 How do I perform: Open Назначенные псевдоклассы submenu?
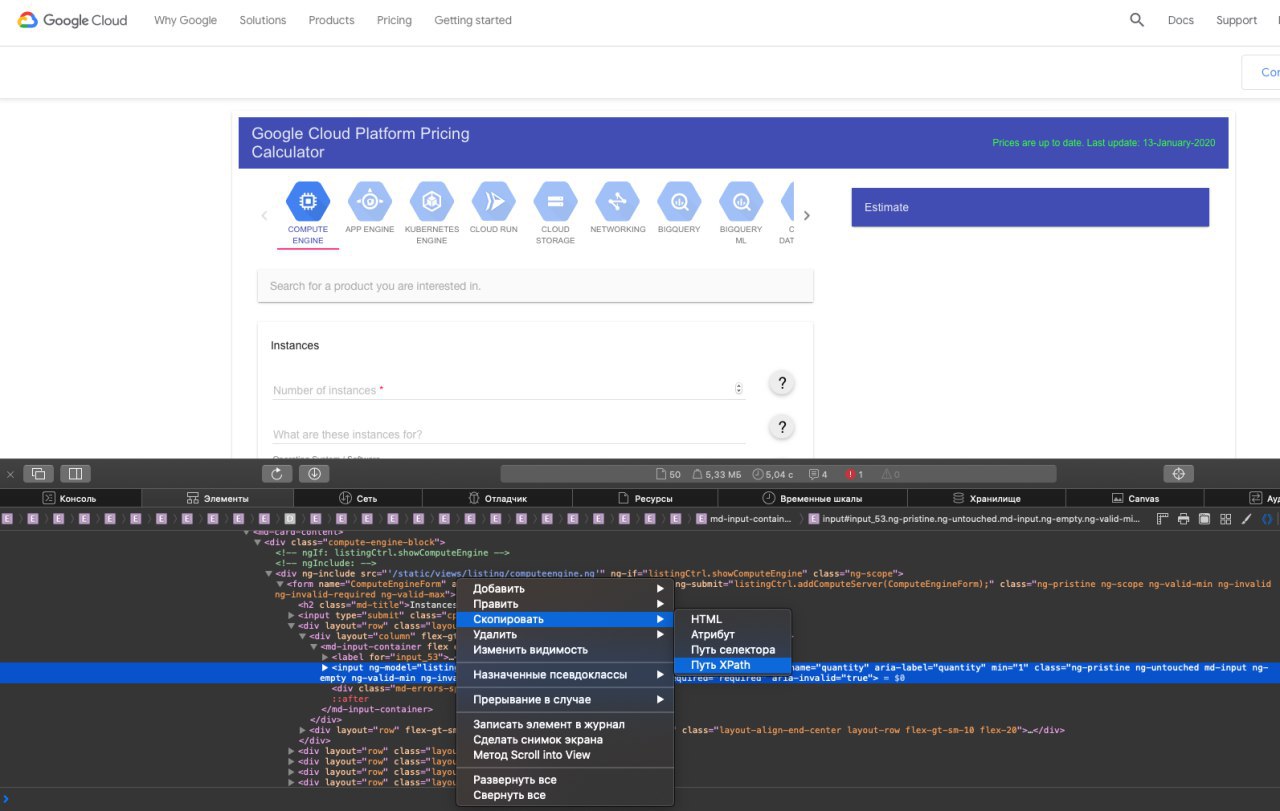point(565,675)
